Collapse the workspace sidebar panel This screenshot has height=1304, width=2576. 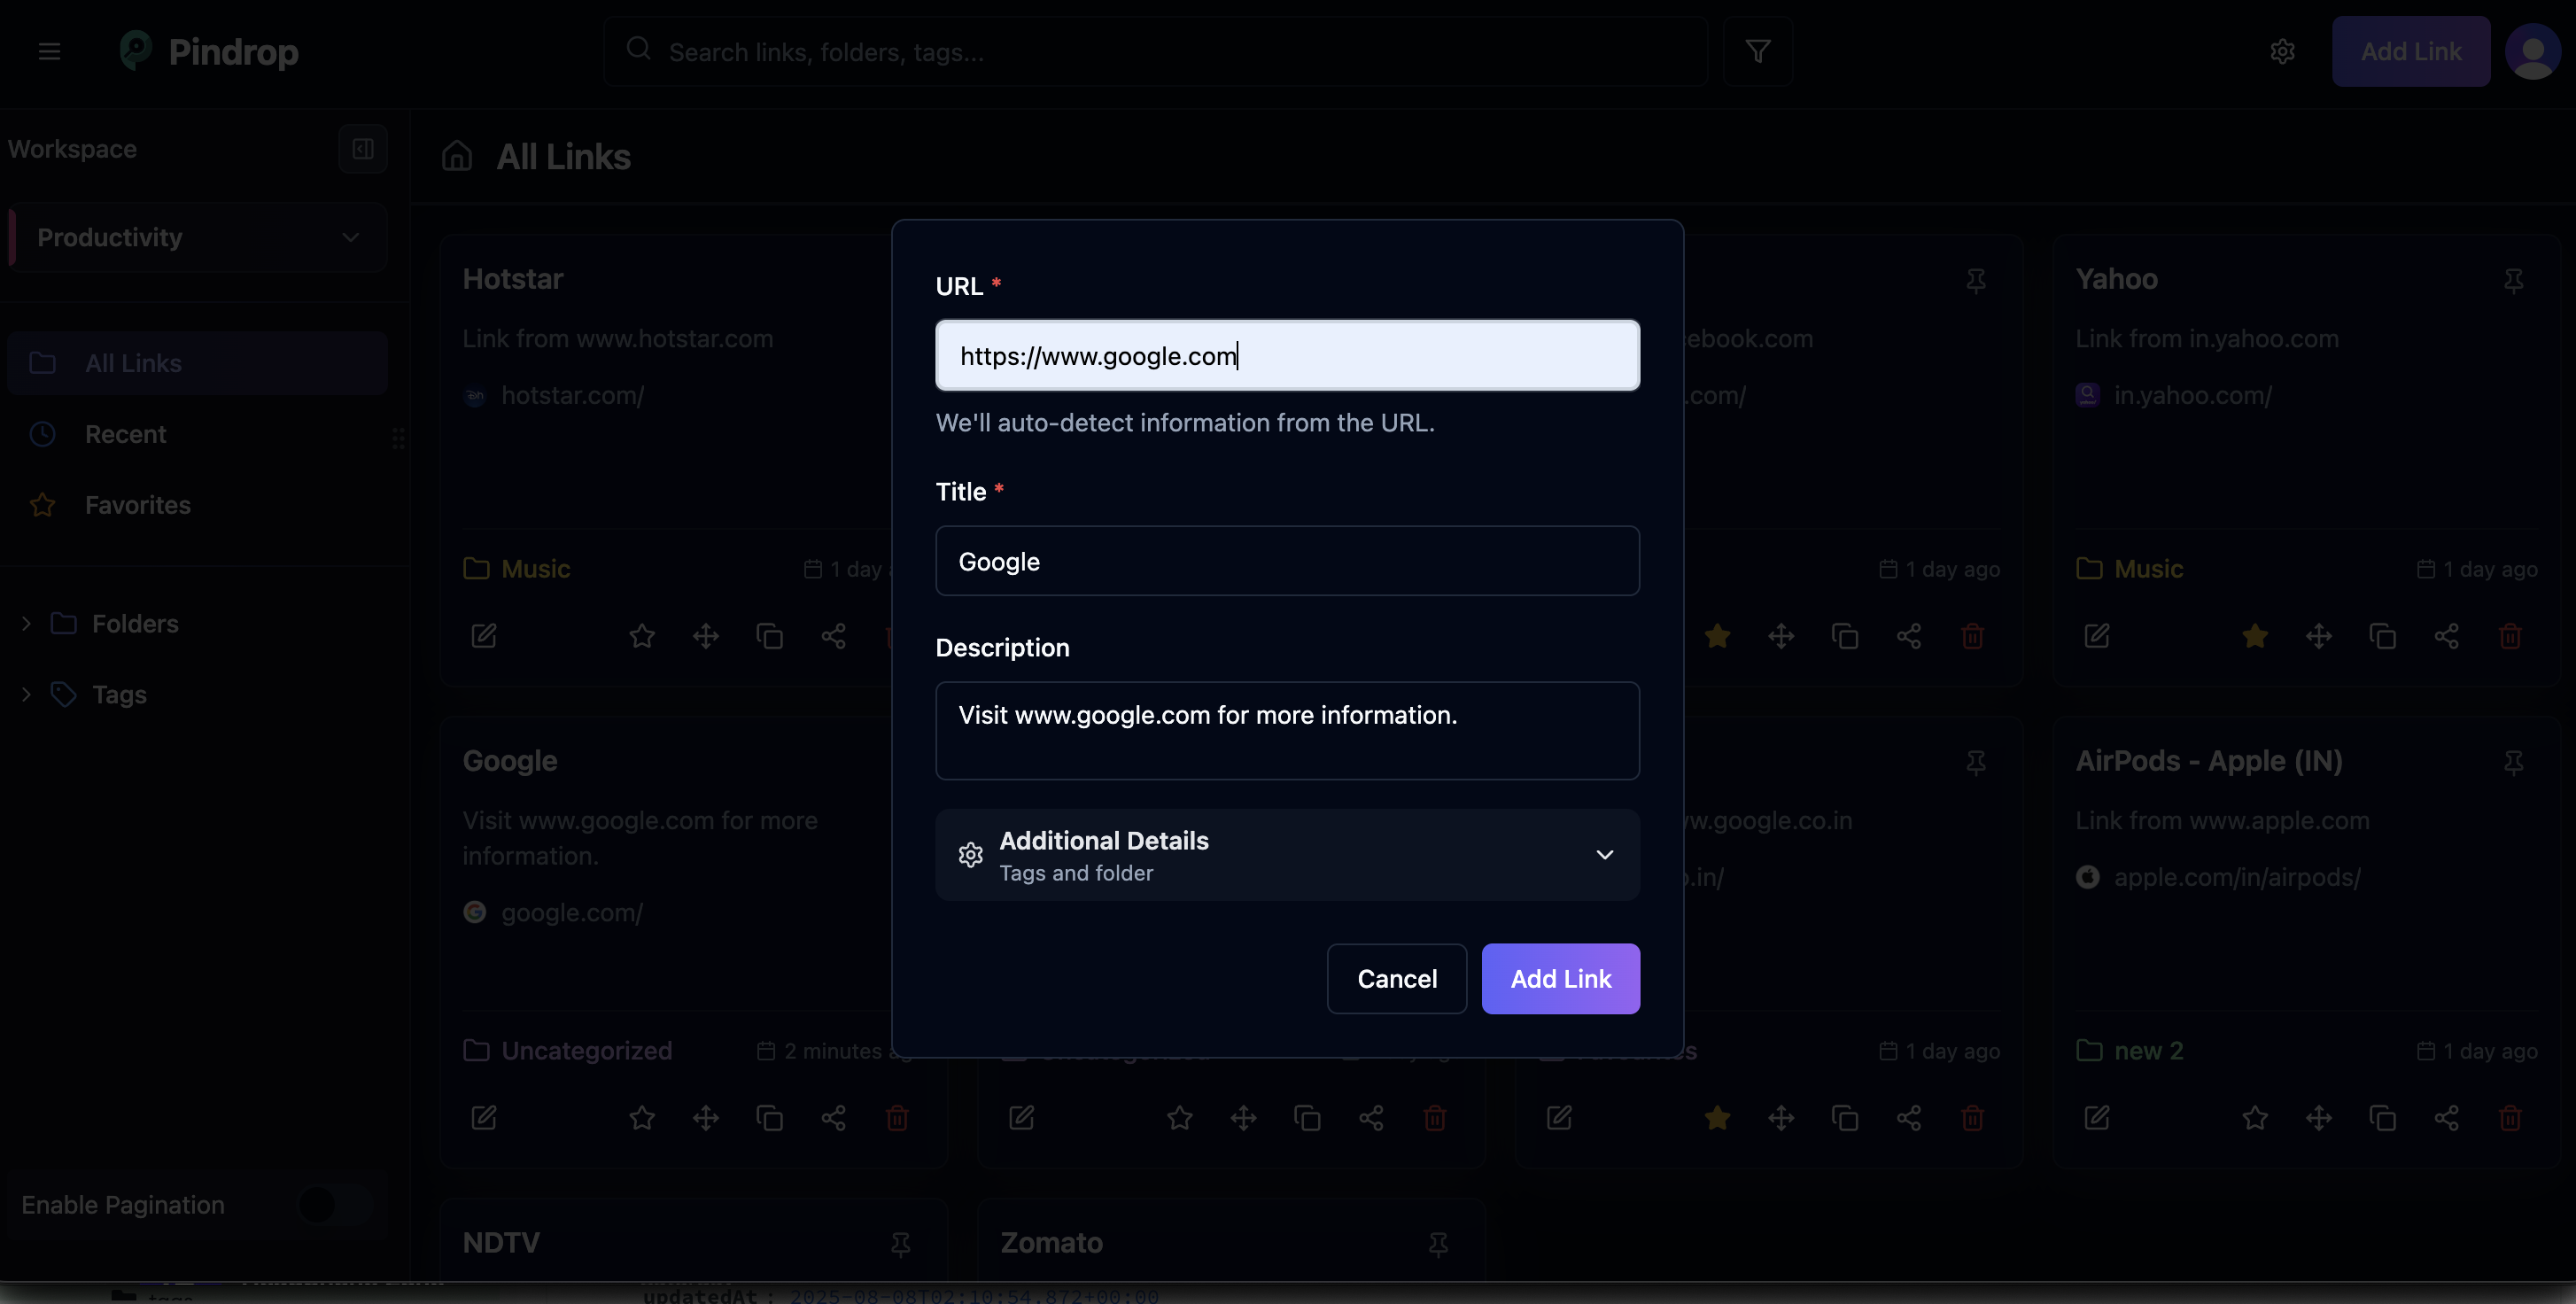click(x=362, y=148)
